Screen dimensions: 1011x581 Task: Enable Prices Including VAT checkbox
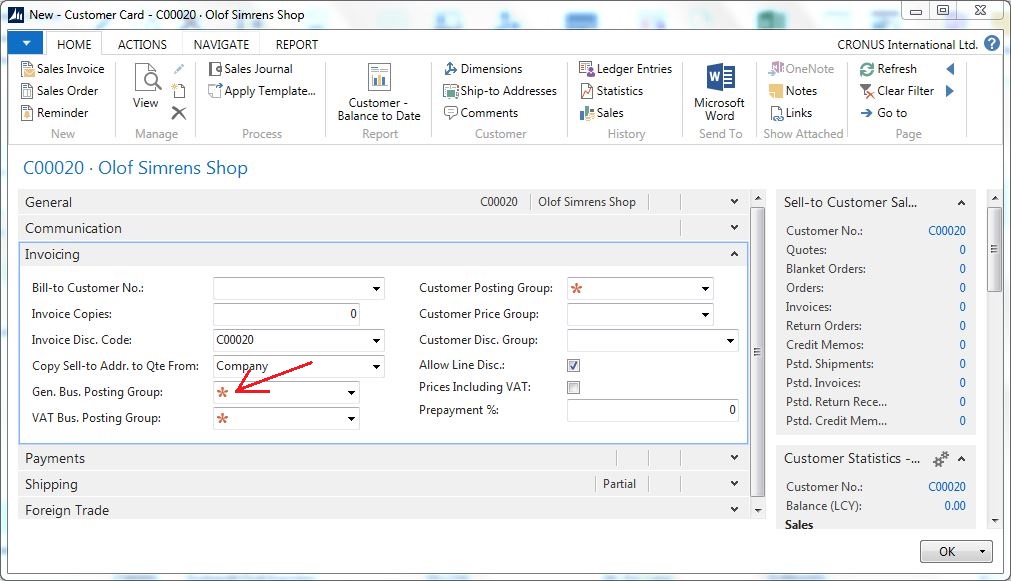(573, 387)
